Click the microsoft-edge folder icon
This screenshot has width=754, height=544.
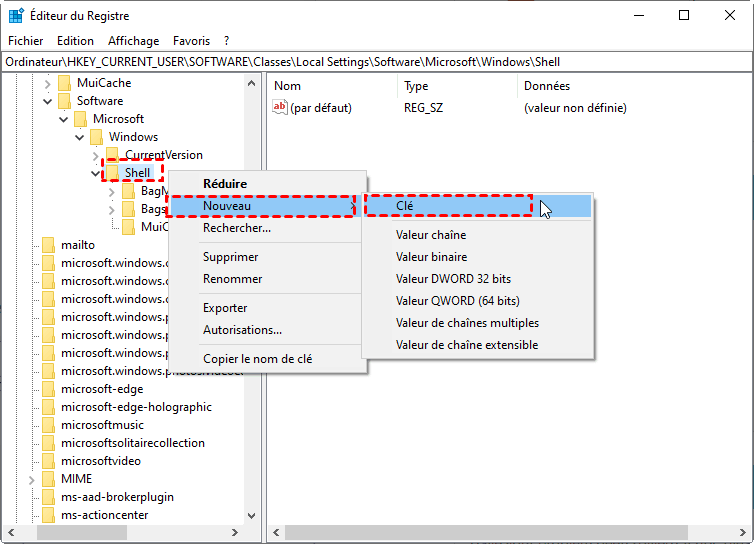(x=48, y=389)
